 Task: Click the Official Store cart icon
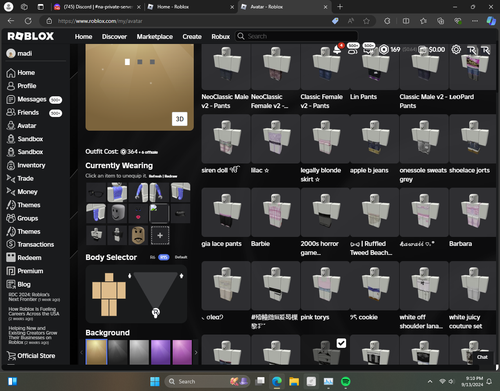click(x=11, y=356)
